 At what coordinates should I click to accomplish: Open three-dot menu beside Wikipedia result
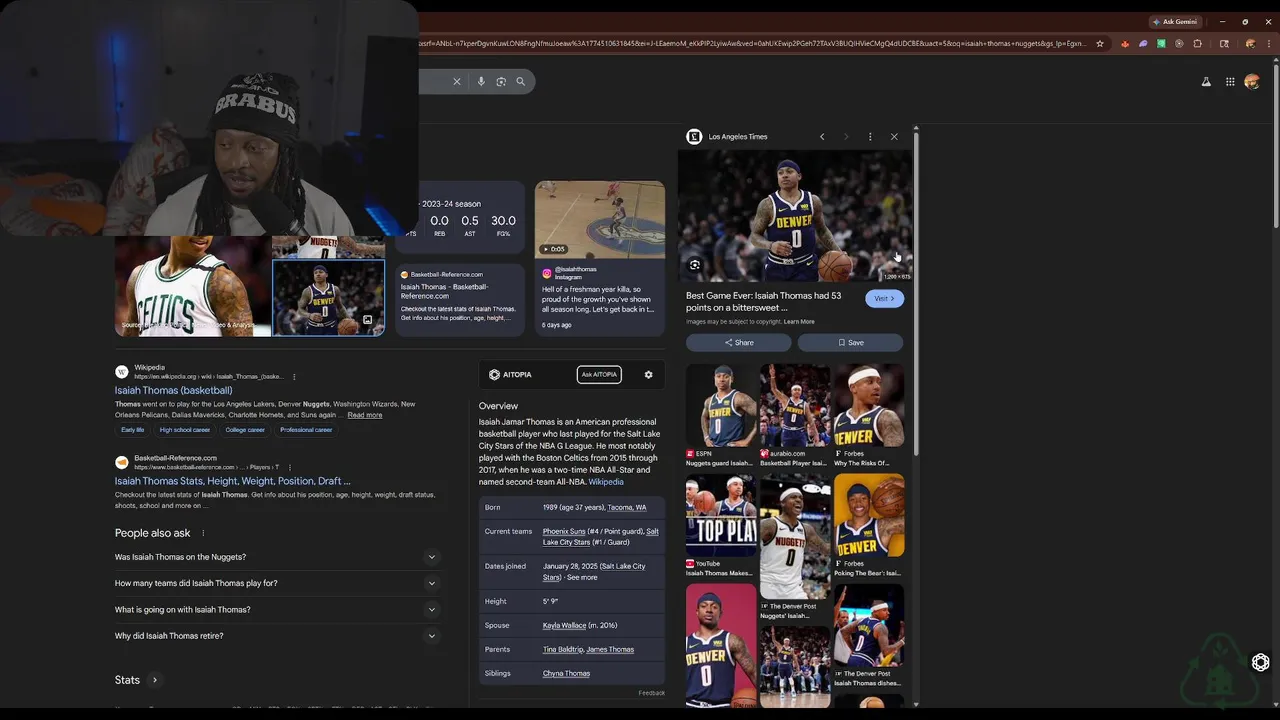coord(294,377)
